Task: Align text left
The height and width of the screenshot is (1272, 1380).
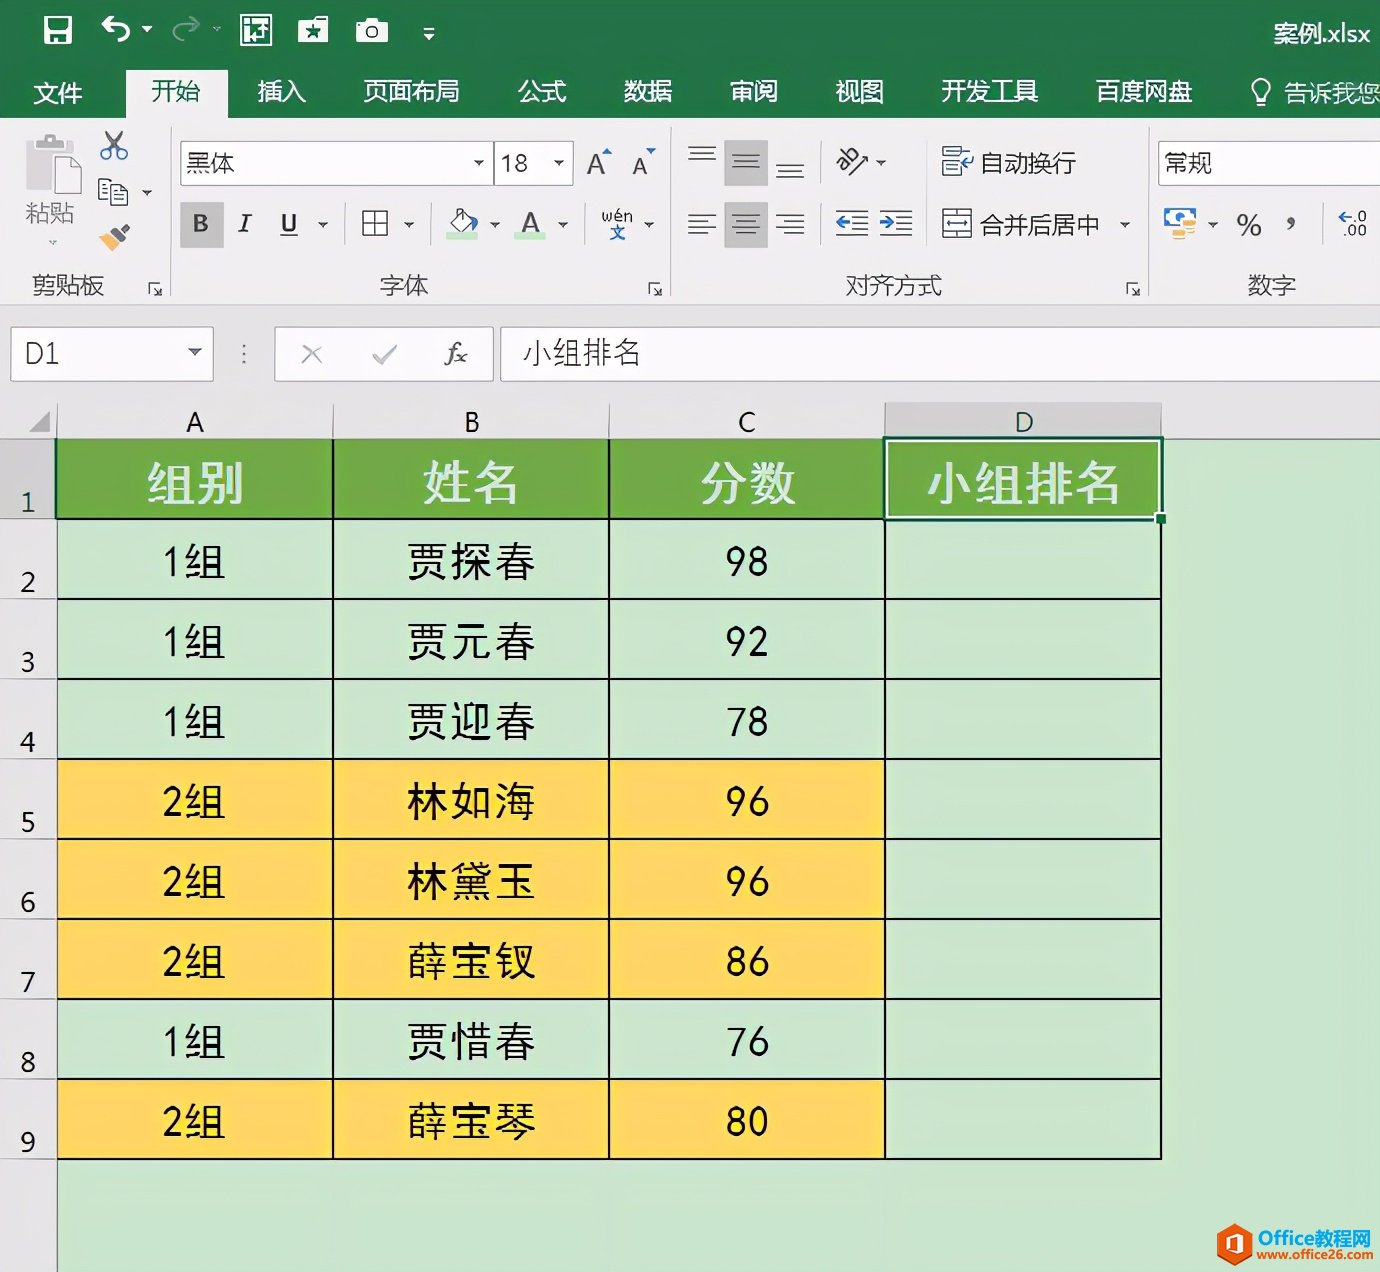Action: point(702,224)
